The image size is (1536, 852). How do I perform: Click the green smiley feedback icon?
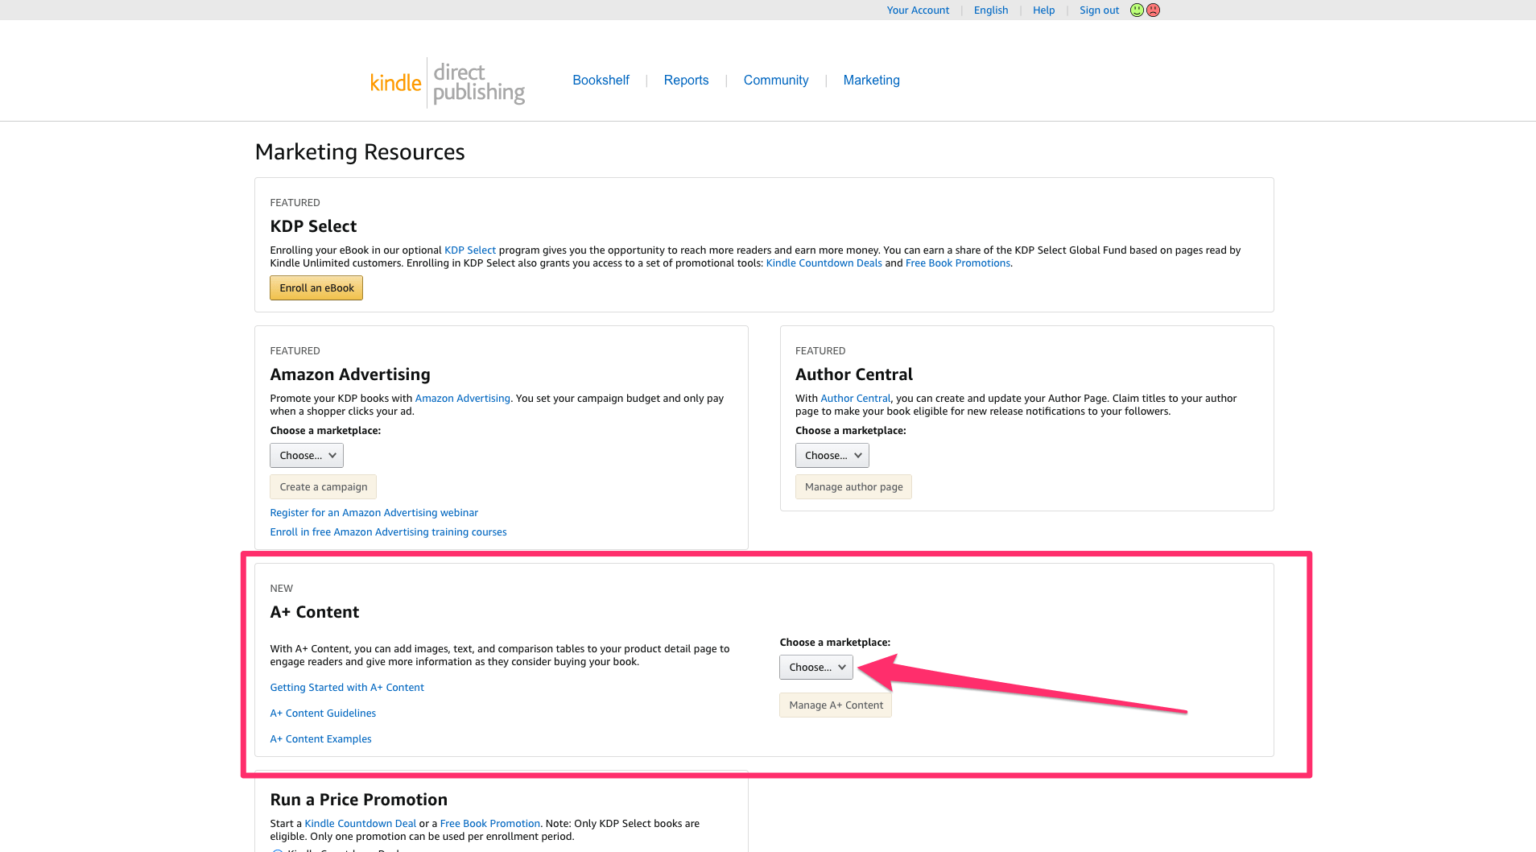tap(1137, 9)
